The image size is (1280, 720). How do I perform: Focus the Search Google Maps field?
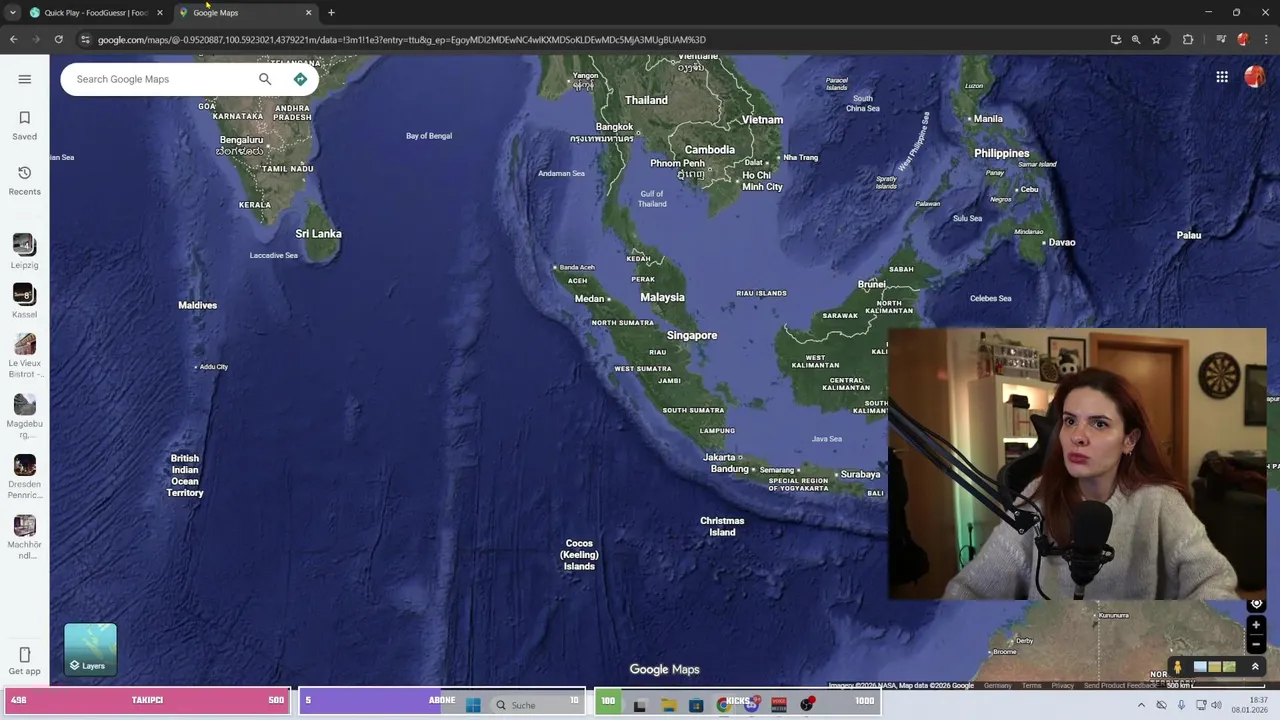coord(160,79)
